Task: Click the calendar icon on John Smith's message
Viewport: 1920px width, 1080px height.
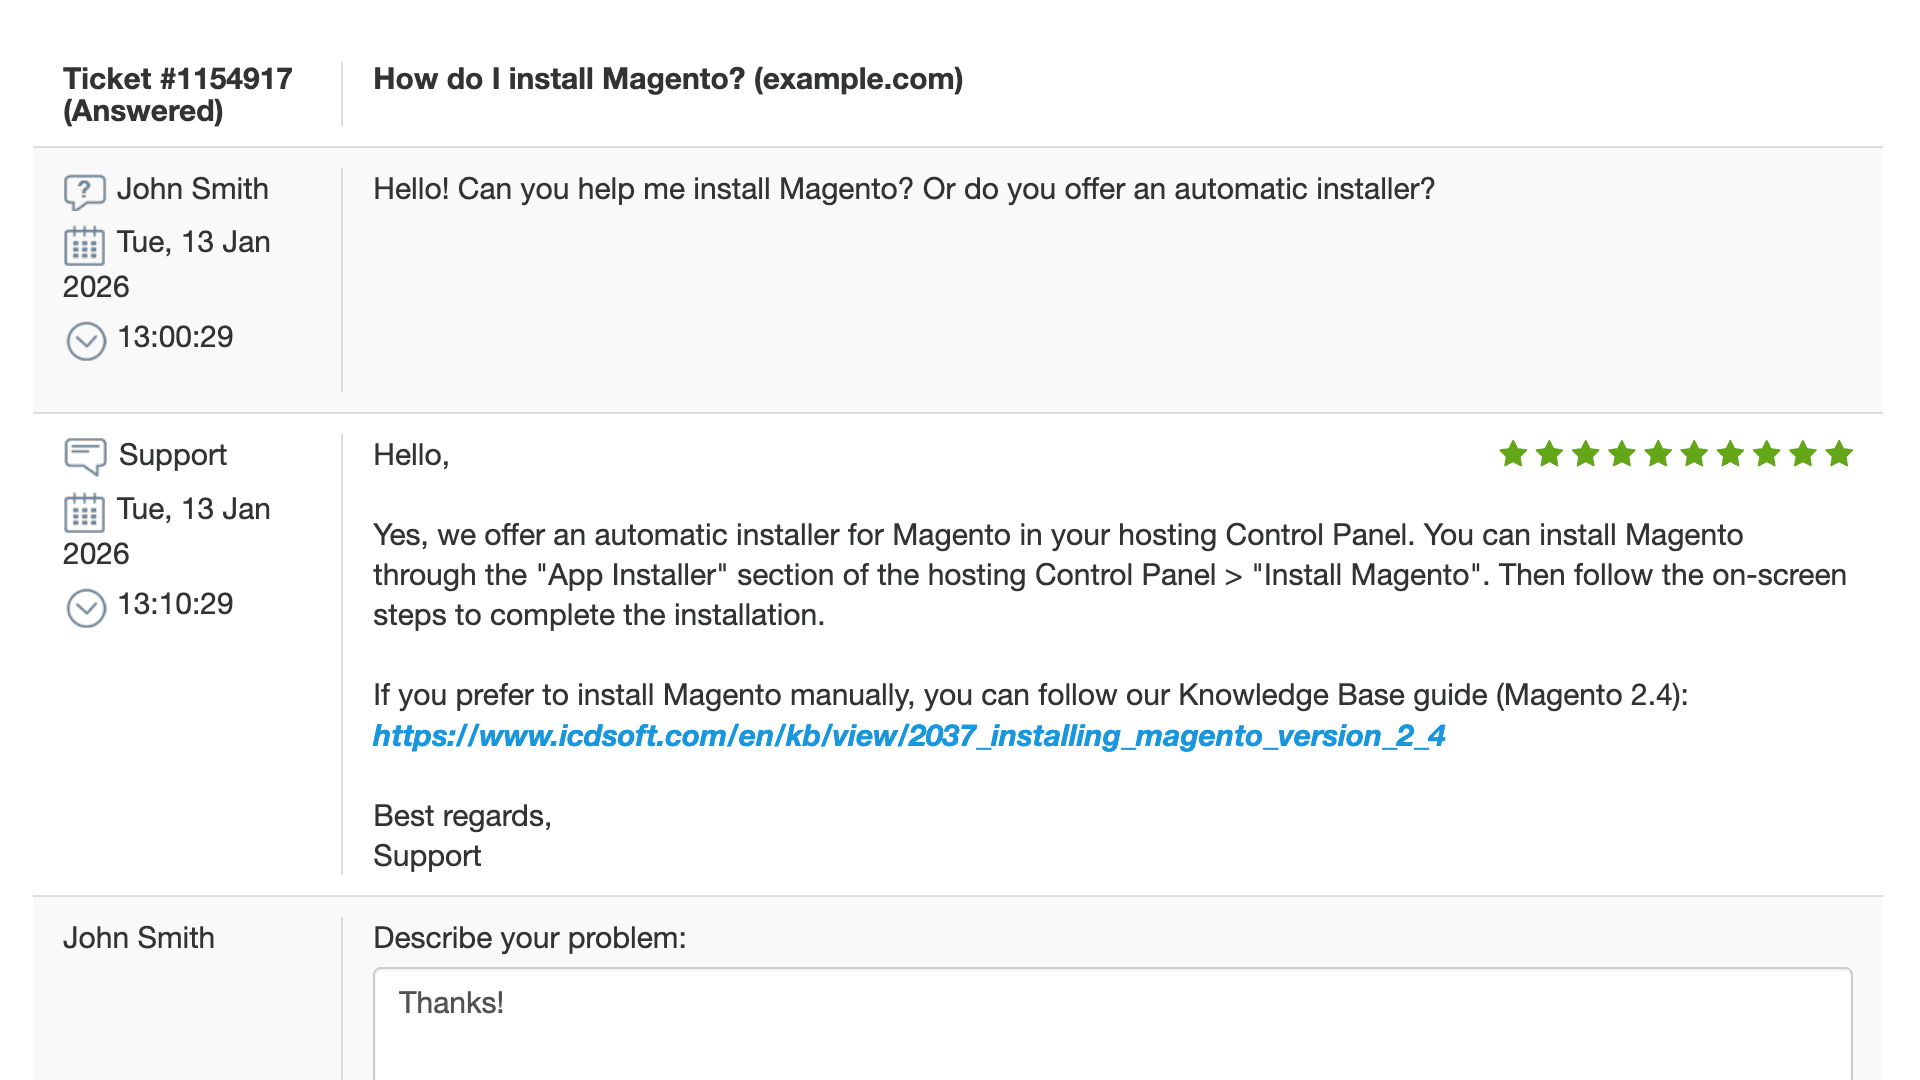Action: (x=85, y=245)
